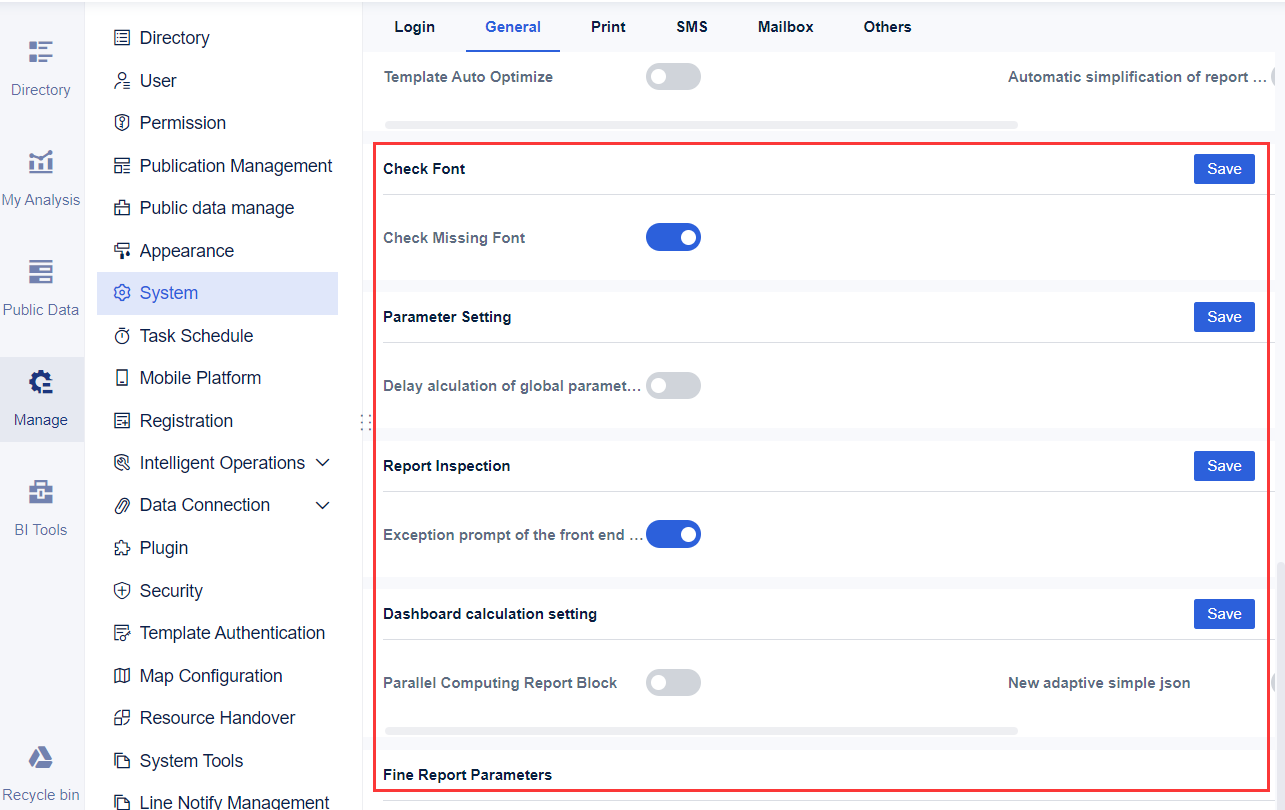The width and height of the screenshot is (1285, 810).
Task: Turn on Template Auto Optimize toggle
Action: click(x=673, y=77)
